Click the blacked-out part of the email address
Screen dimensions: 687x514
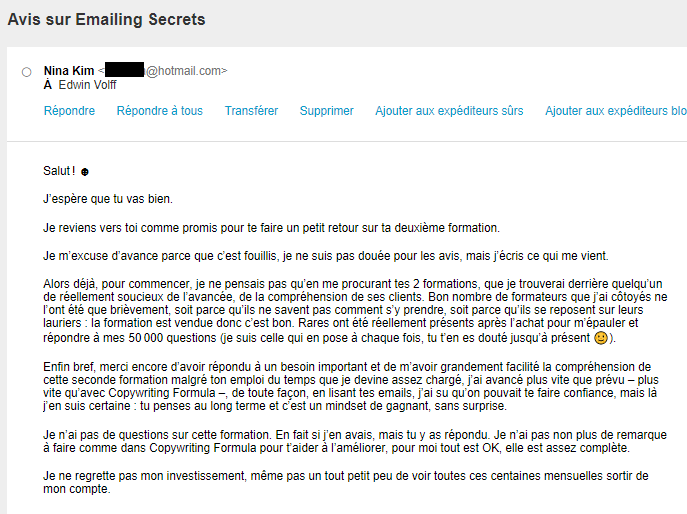(x=124, y=71)
